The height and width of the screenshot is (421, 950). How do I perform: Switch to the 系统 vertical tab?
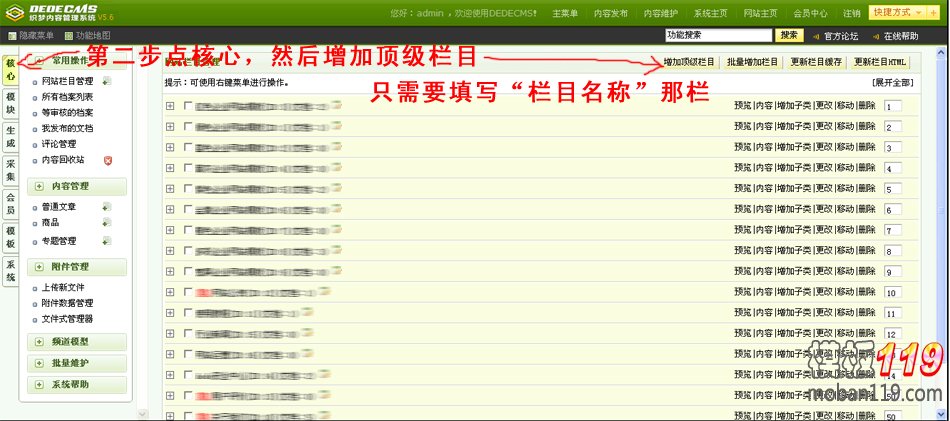[10, 270]
